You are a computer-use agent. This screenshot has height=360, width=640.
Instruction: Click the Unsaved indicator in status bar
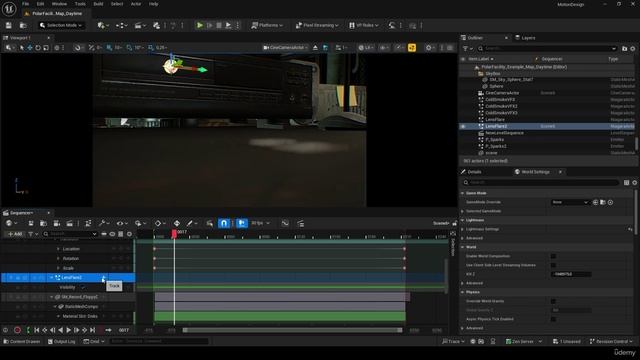pyautogui.click(x=567, y=341)
